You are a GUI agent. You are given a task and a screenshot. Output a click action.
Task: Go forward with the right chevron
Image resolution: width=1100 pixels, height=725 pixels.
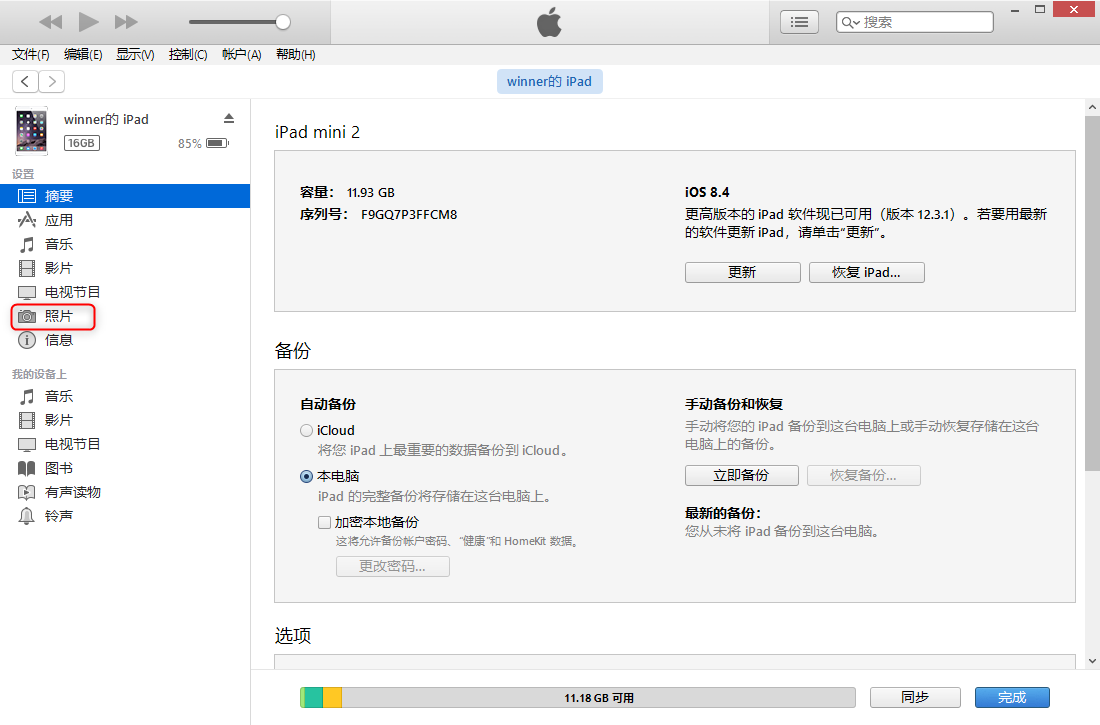tap(52, 81)
